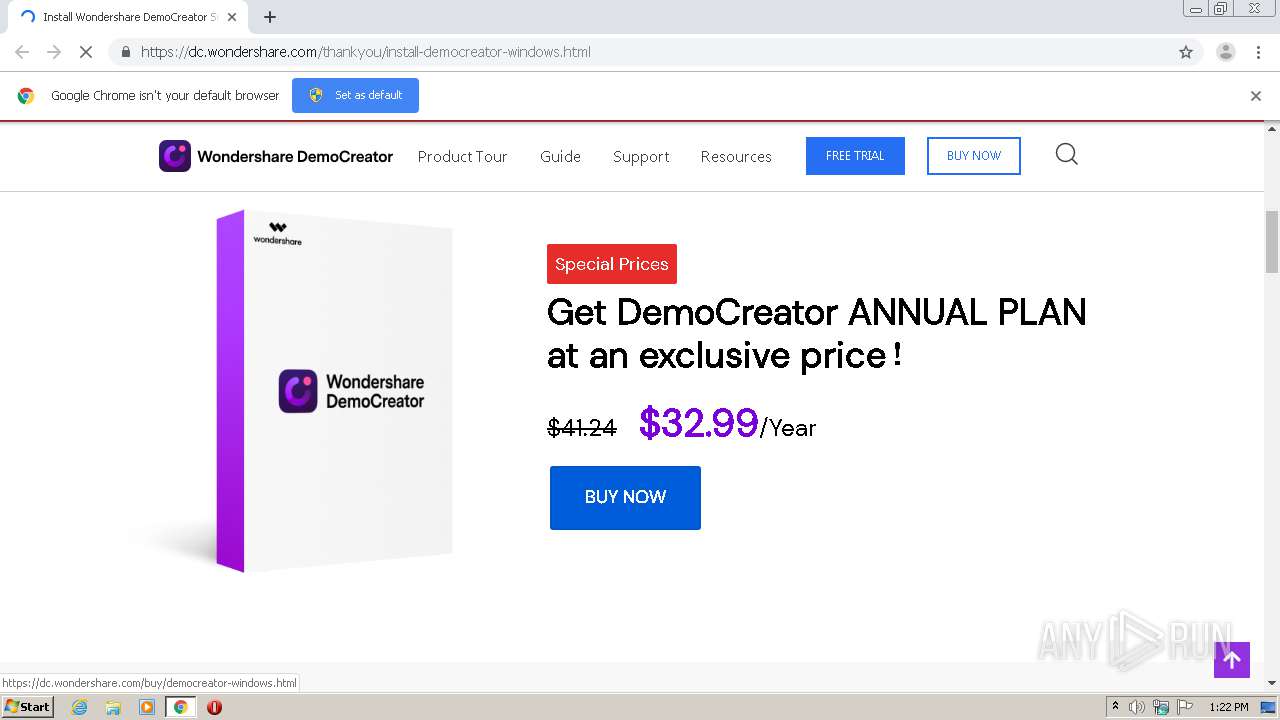Screen dimensions: 1280x720
Task: Click the Get DemoCreator ANNUAL PLAN headline
Action: pyautogui.click(x=816, y=334)
